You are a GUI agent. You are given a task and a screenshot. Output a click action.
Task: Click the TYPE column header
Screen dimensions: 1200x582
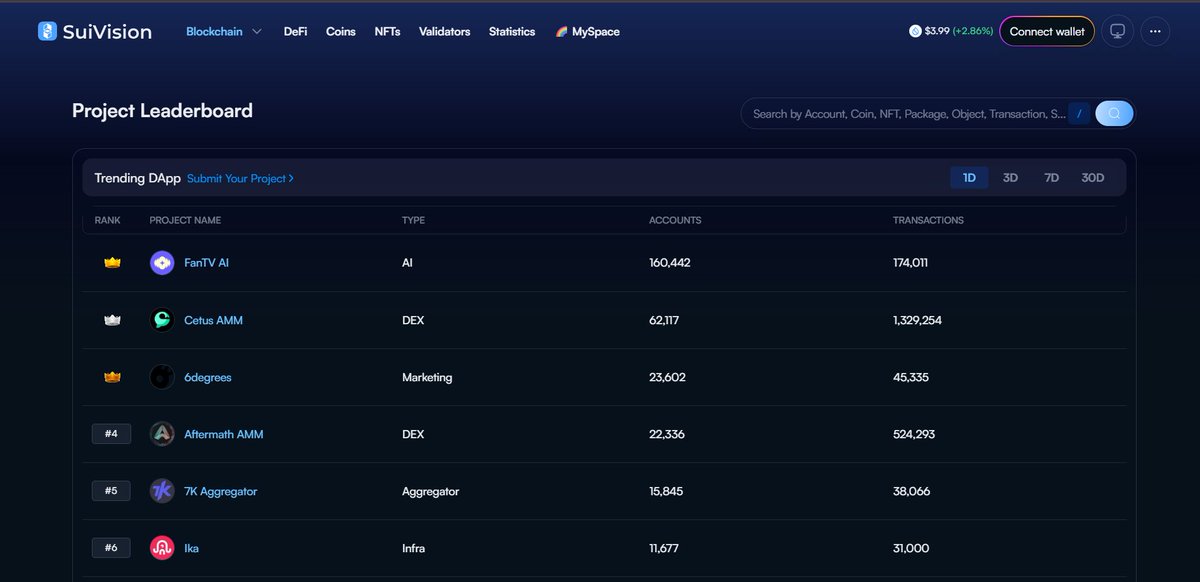413,220
